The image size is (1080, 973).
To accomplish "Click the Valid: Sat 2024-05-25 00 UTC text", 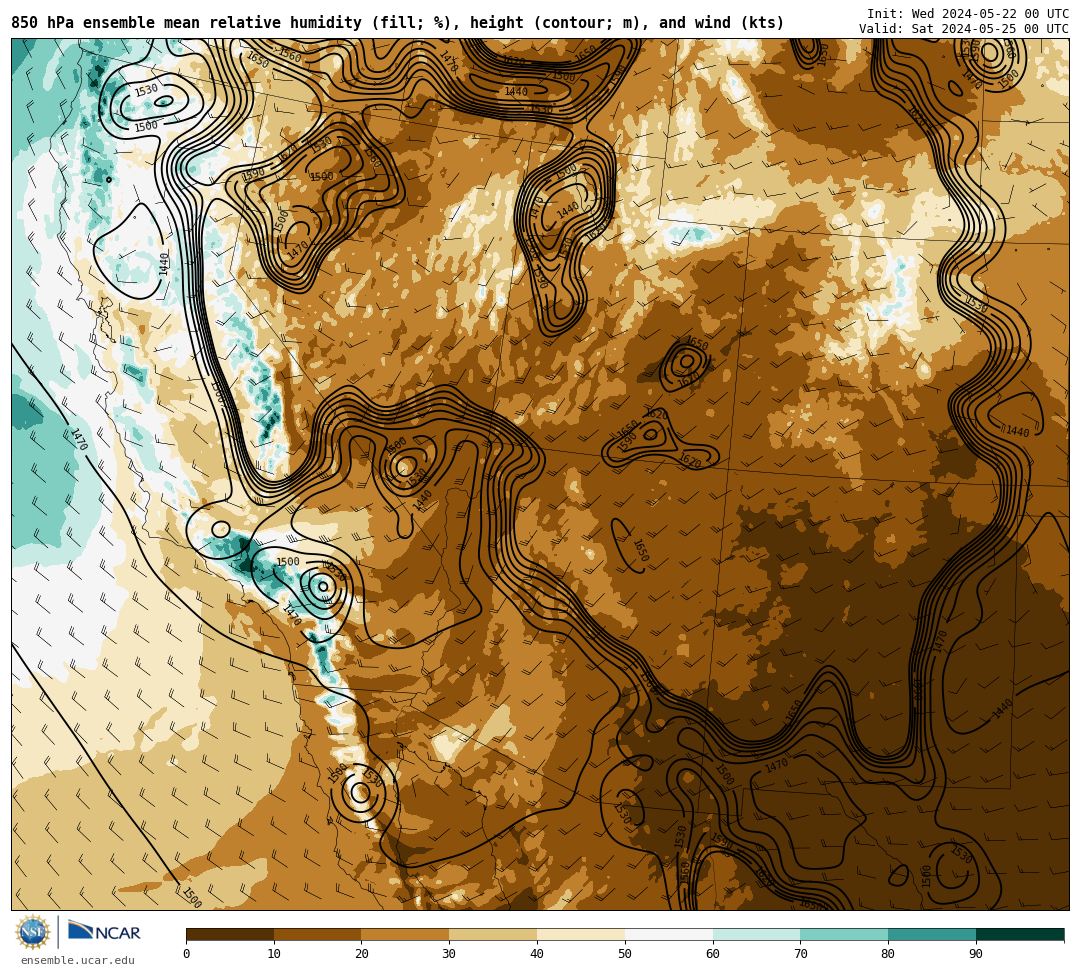I will pyautogui.click(x=964, y=29).
